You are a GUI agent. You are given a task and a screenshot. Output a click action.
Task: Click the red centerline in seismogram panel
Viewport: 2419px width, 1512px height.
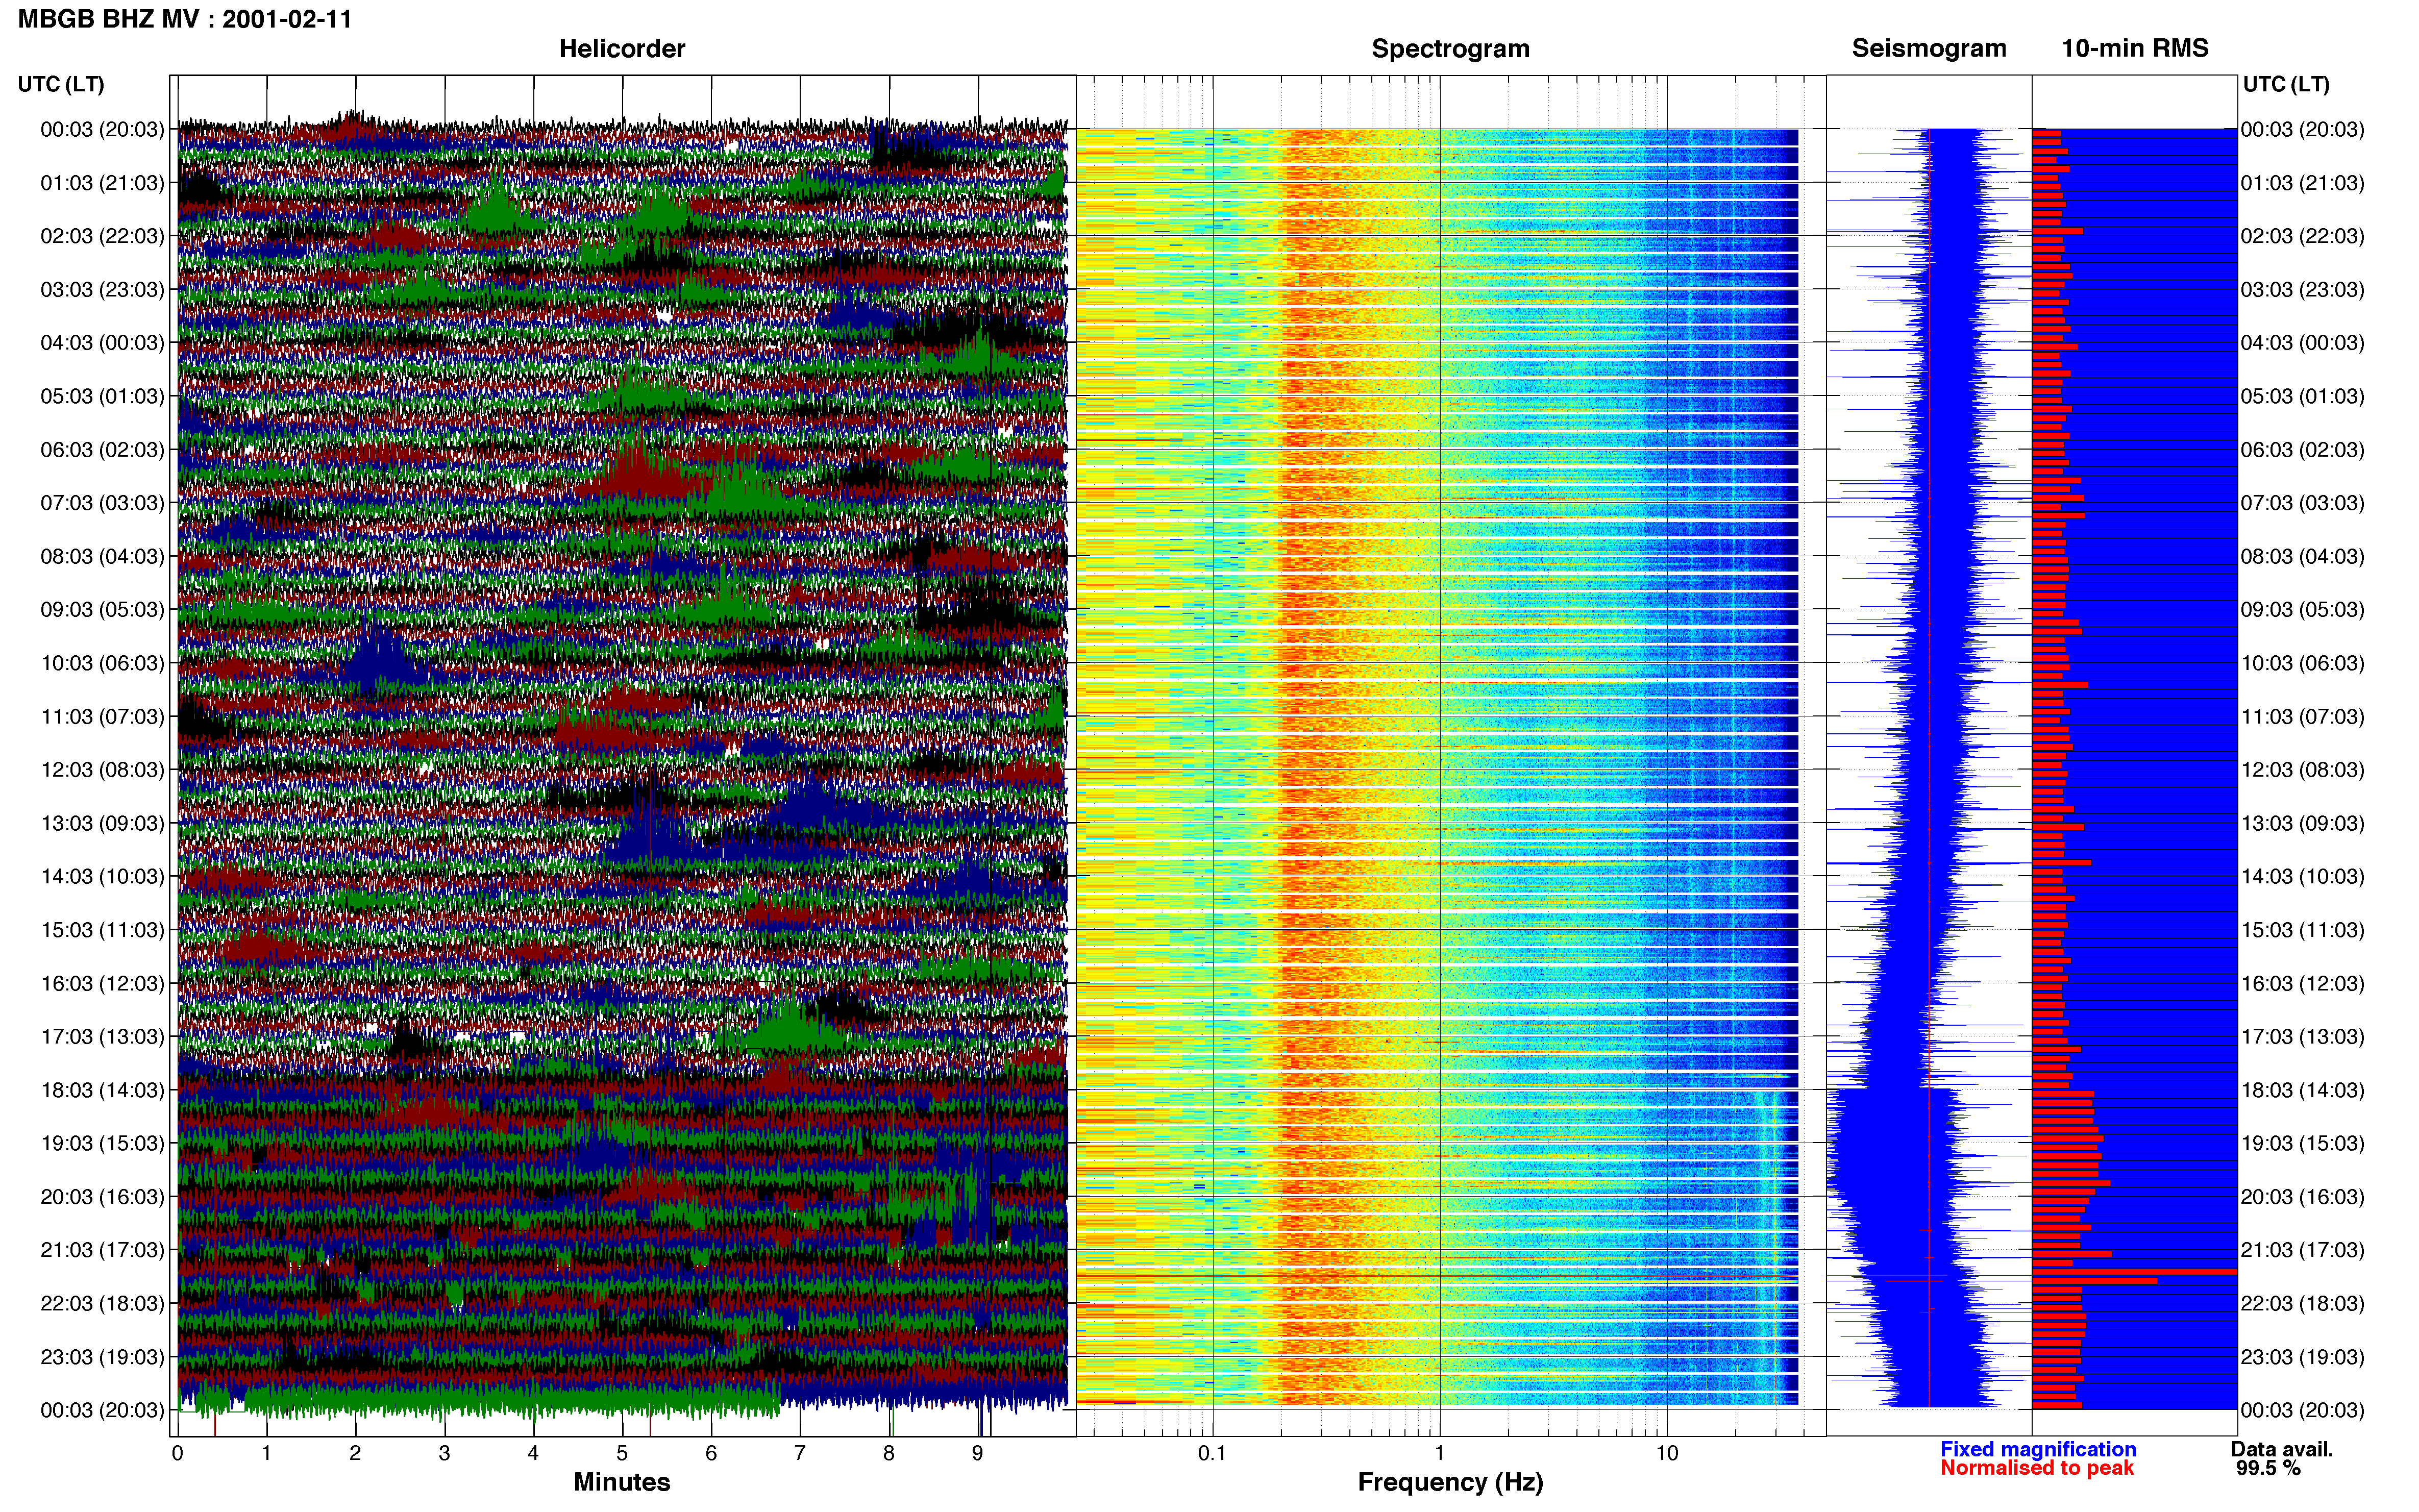click(x=1929, y=768)
